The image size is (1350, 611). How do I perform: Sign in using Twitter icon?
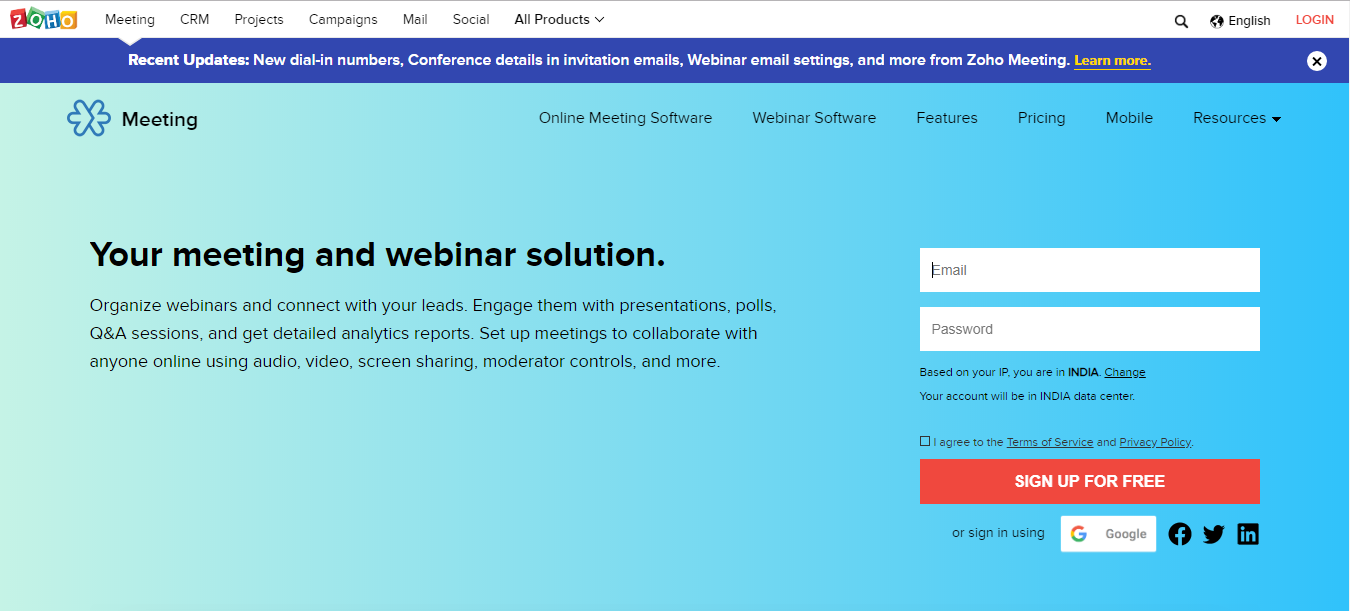[x=1214, y=534]
